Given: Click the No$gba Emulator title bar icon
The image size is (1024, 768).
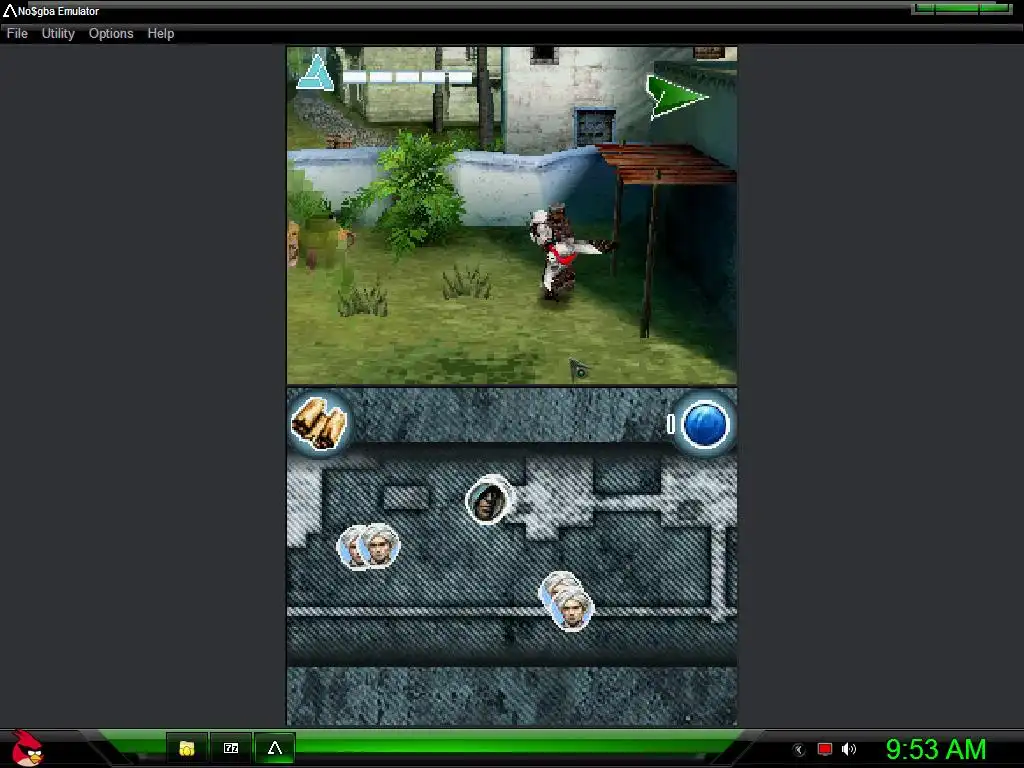Looking at the screenshot, I should (x=9, y=10).
